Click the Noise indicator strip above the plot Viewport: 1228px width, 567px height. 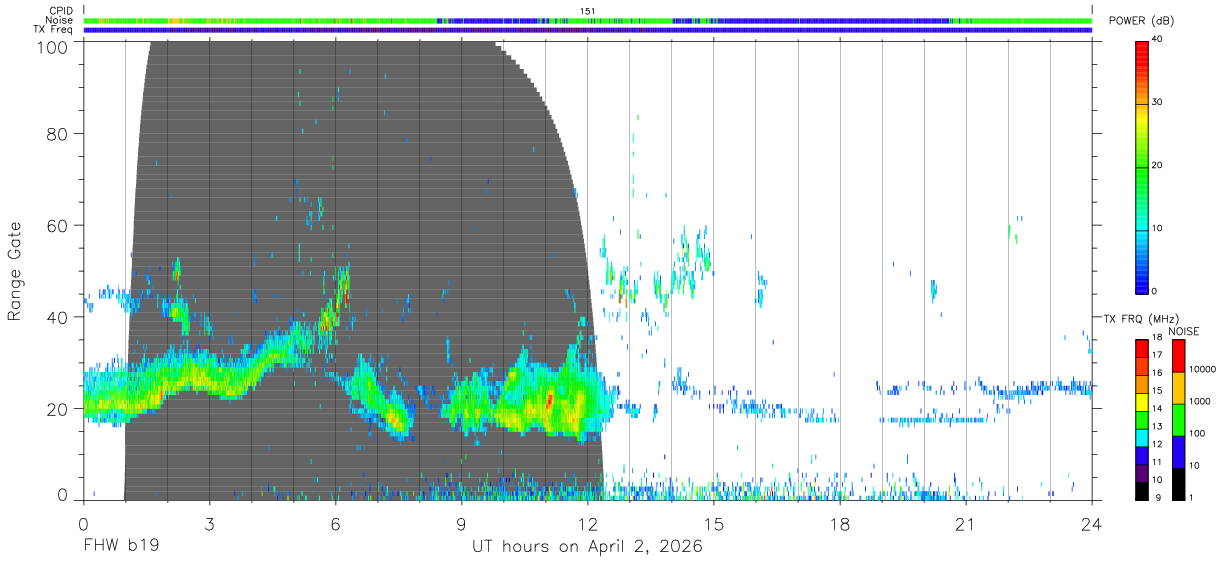pyautogui.click(x=588, y=20)
